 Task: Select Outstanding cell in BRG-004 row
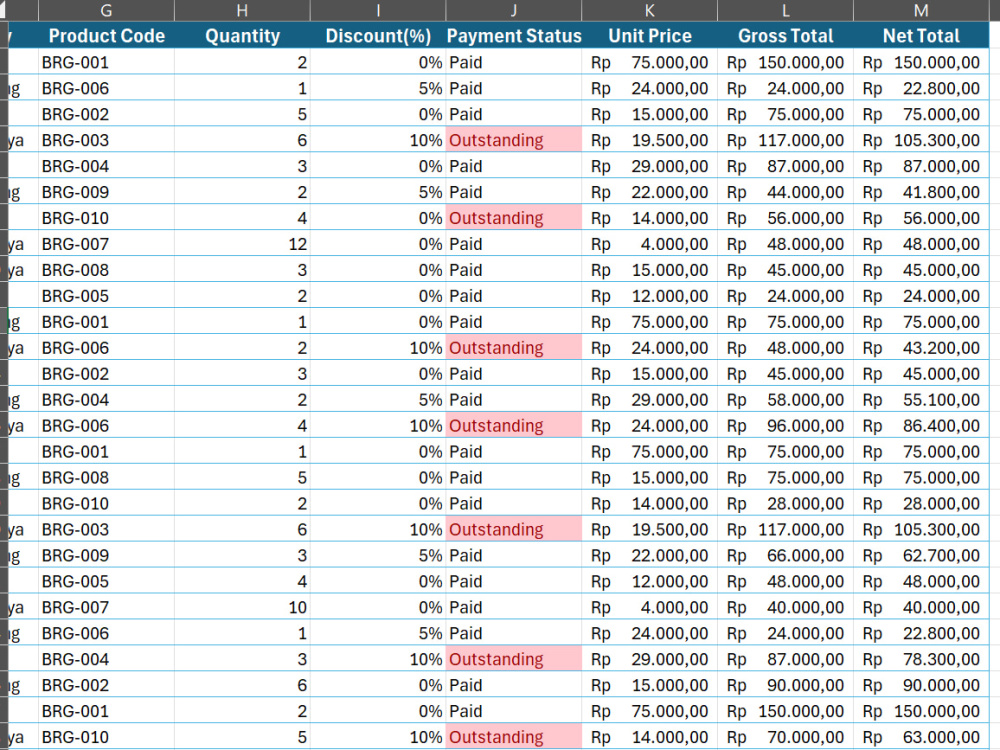pos(514,659)
